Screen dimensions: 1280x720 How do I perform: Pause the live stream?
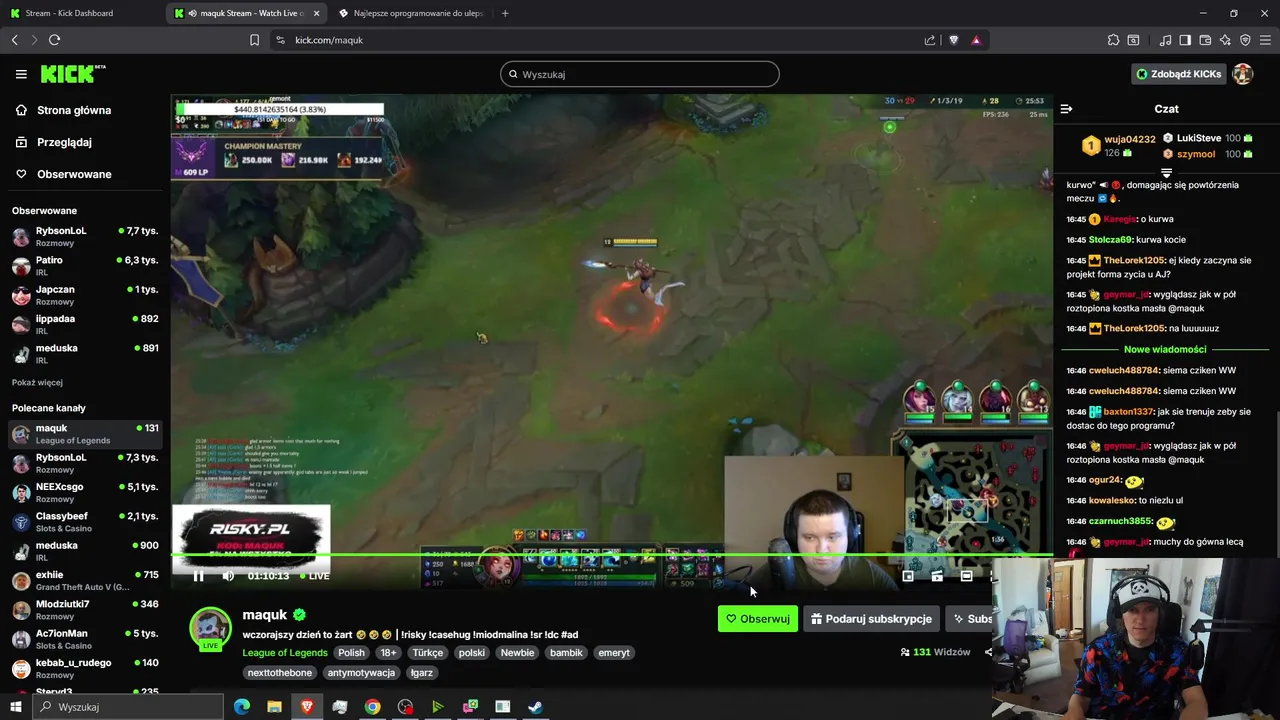(198, 576)
